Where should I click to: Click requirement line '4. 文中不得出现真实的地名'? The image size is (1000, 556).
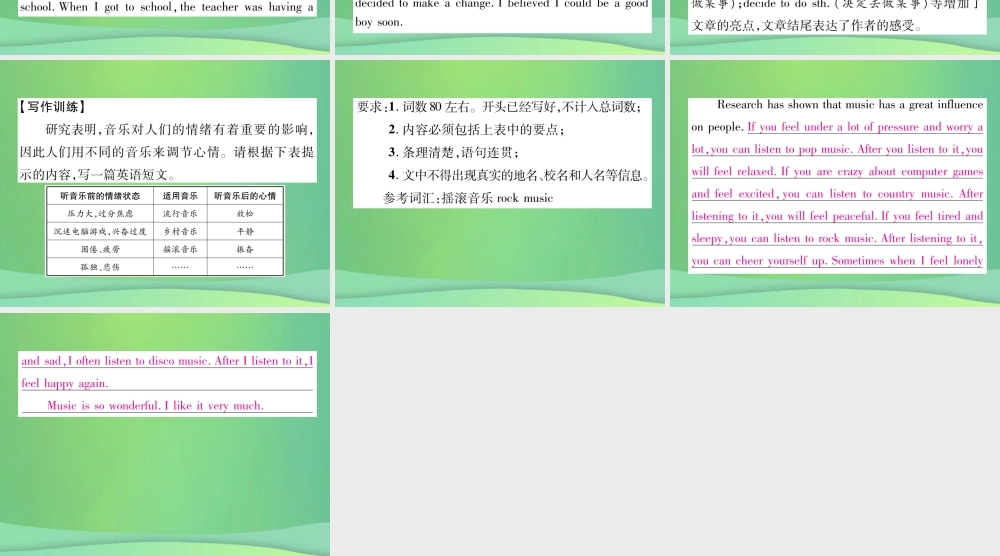pyautogui.click(x=518, y=175)
